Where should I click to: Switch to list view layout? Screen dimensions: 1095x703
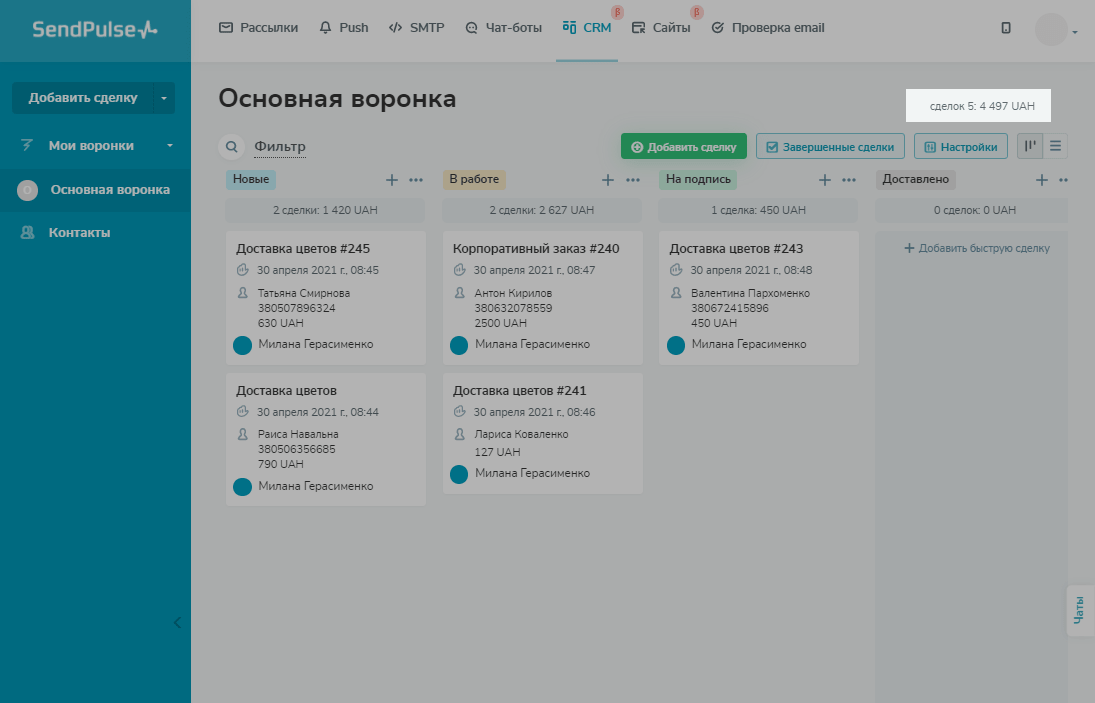point(1055,147)
